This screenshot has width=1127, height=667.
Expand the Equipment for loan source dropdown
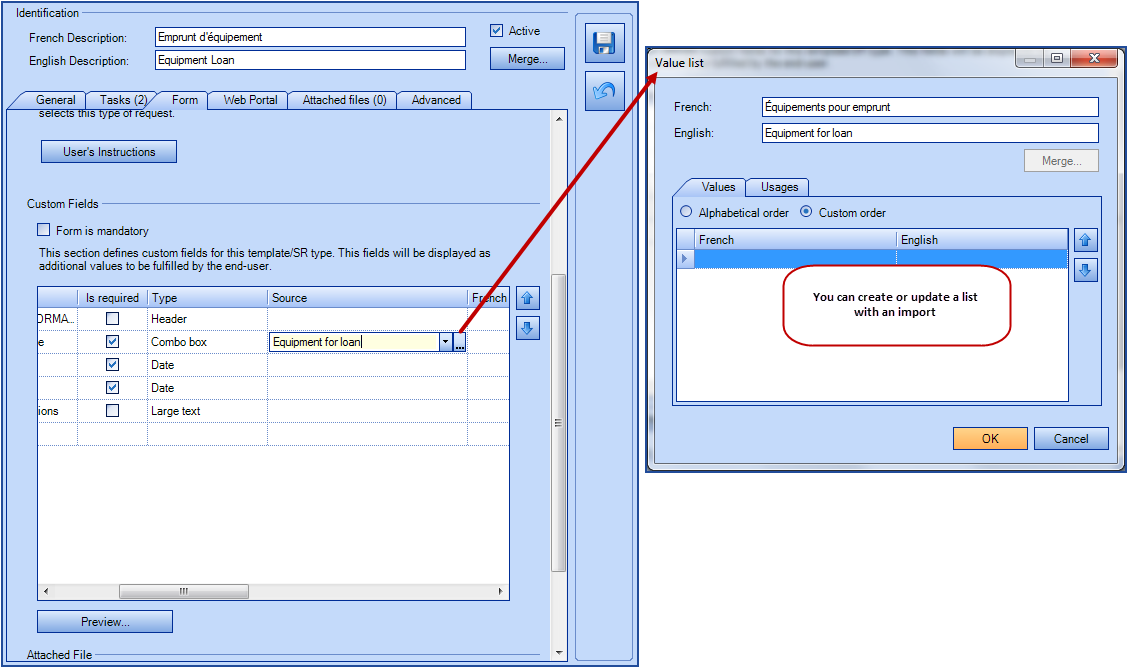click(445, 342)
